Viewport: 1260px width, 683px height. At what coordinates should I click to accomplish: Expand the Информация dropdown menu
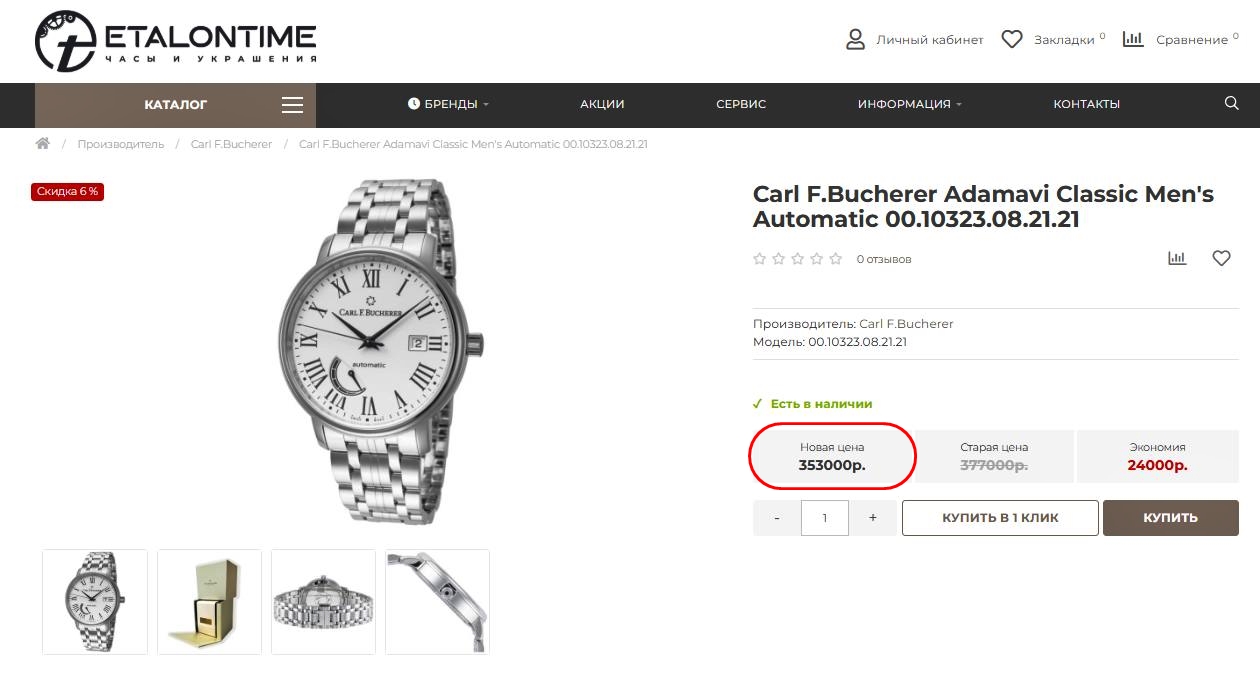click(x=909, y=104)
